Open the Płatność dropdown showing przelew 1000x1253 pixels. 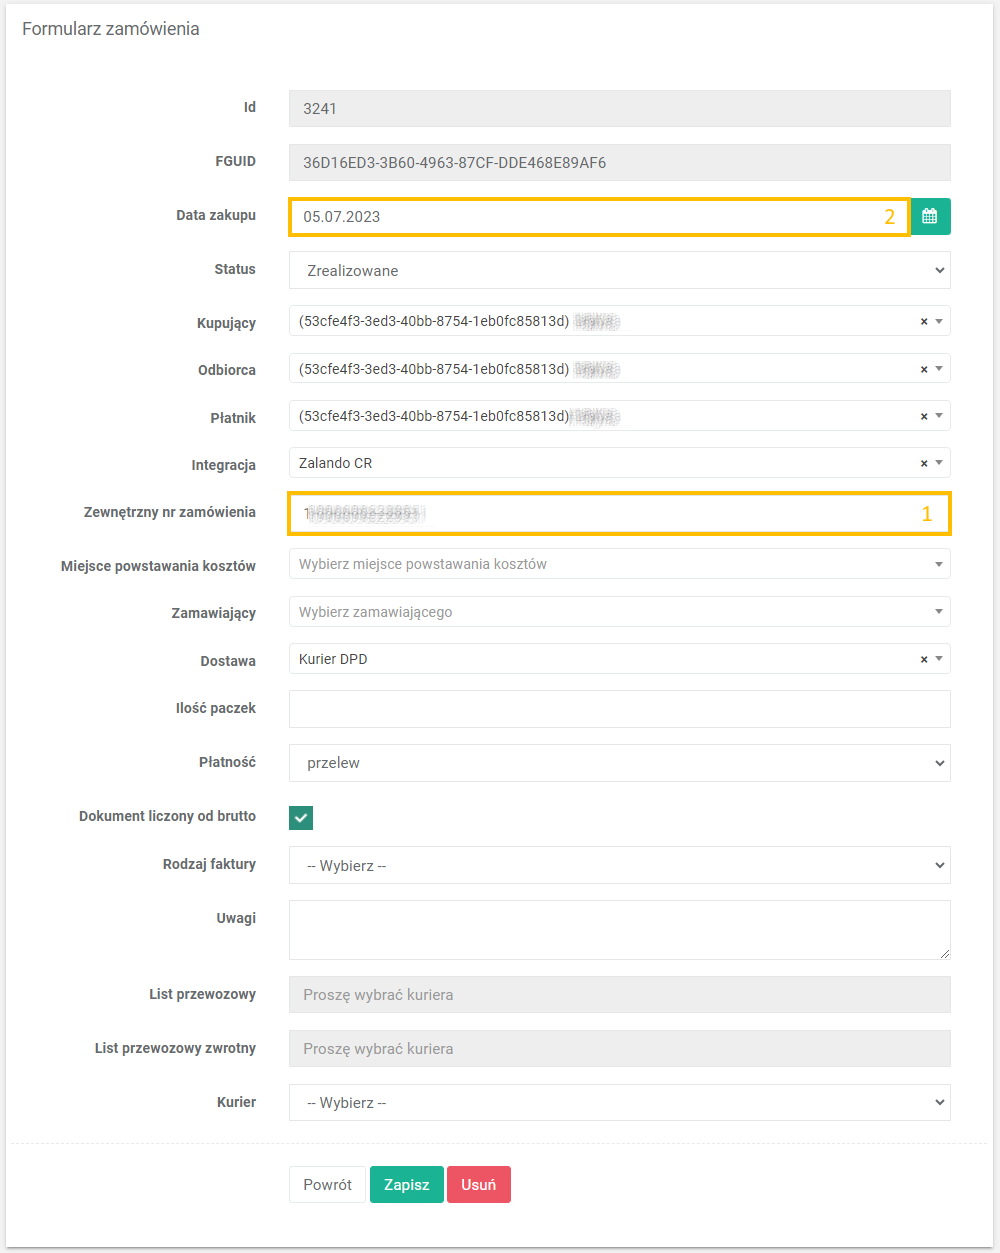click(x=619, y=763)
